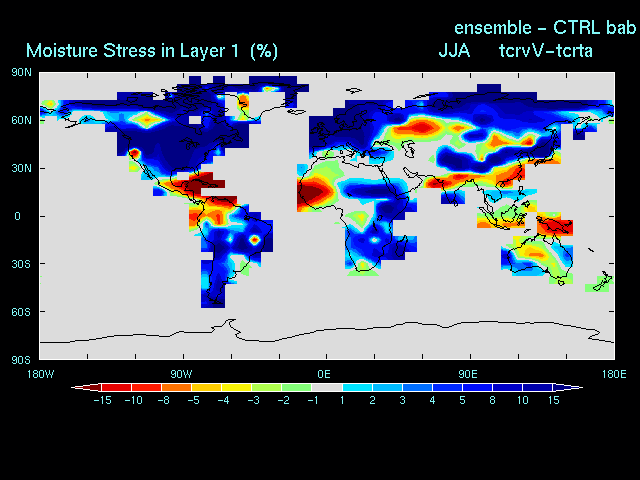Pick the dark blue right arrow of the colorbar
This screenshot has width=640, height=480.
click(568, 387)
